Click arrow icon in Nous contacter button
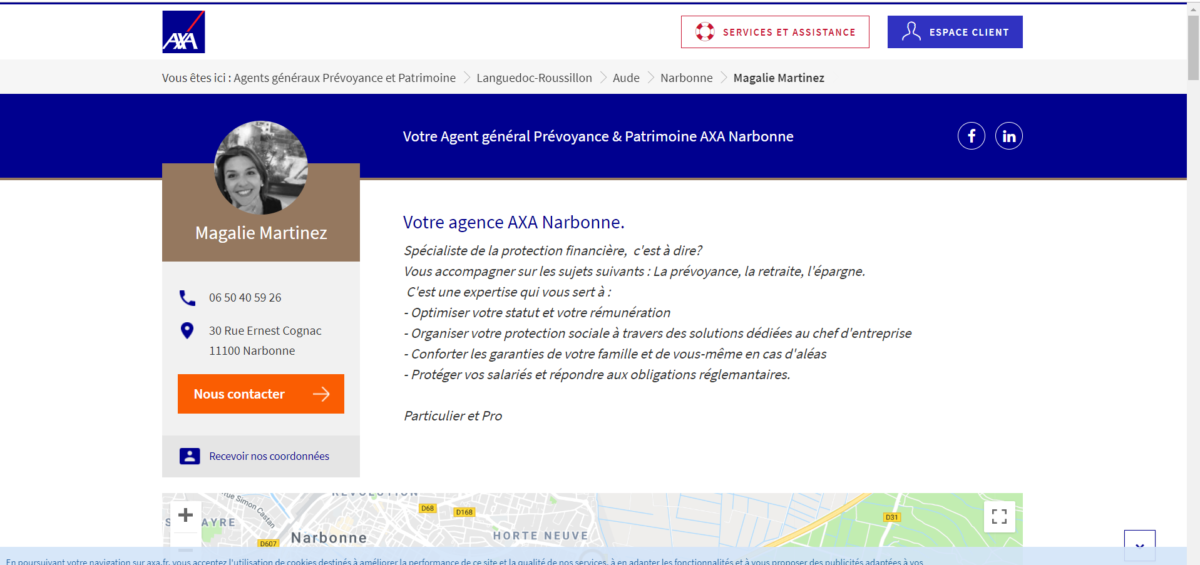The image size is (1200, 565). [x=321, y=394]
